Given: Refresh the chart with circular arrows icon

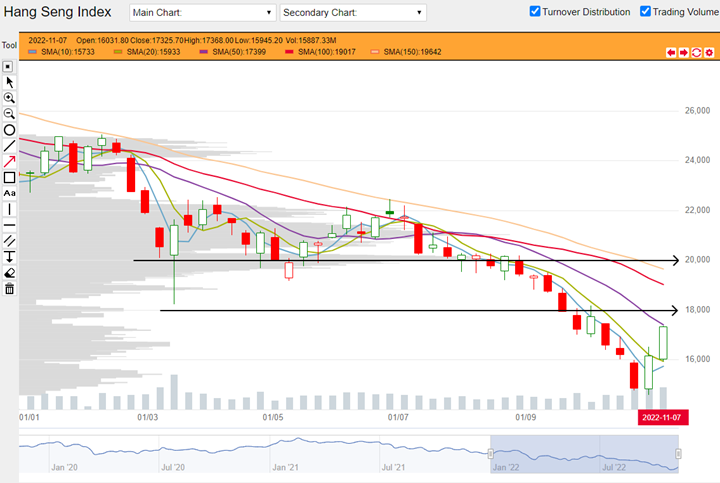Looking at the screenshot, I should click(697, 52).
